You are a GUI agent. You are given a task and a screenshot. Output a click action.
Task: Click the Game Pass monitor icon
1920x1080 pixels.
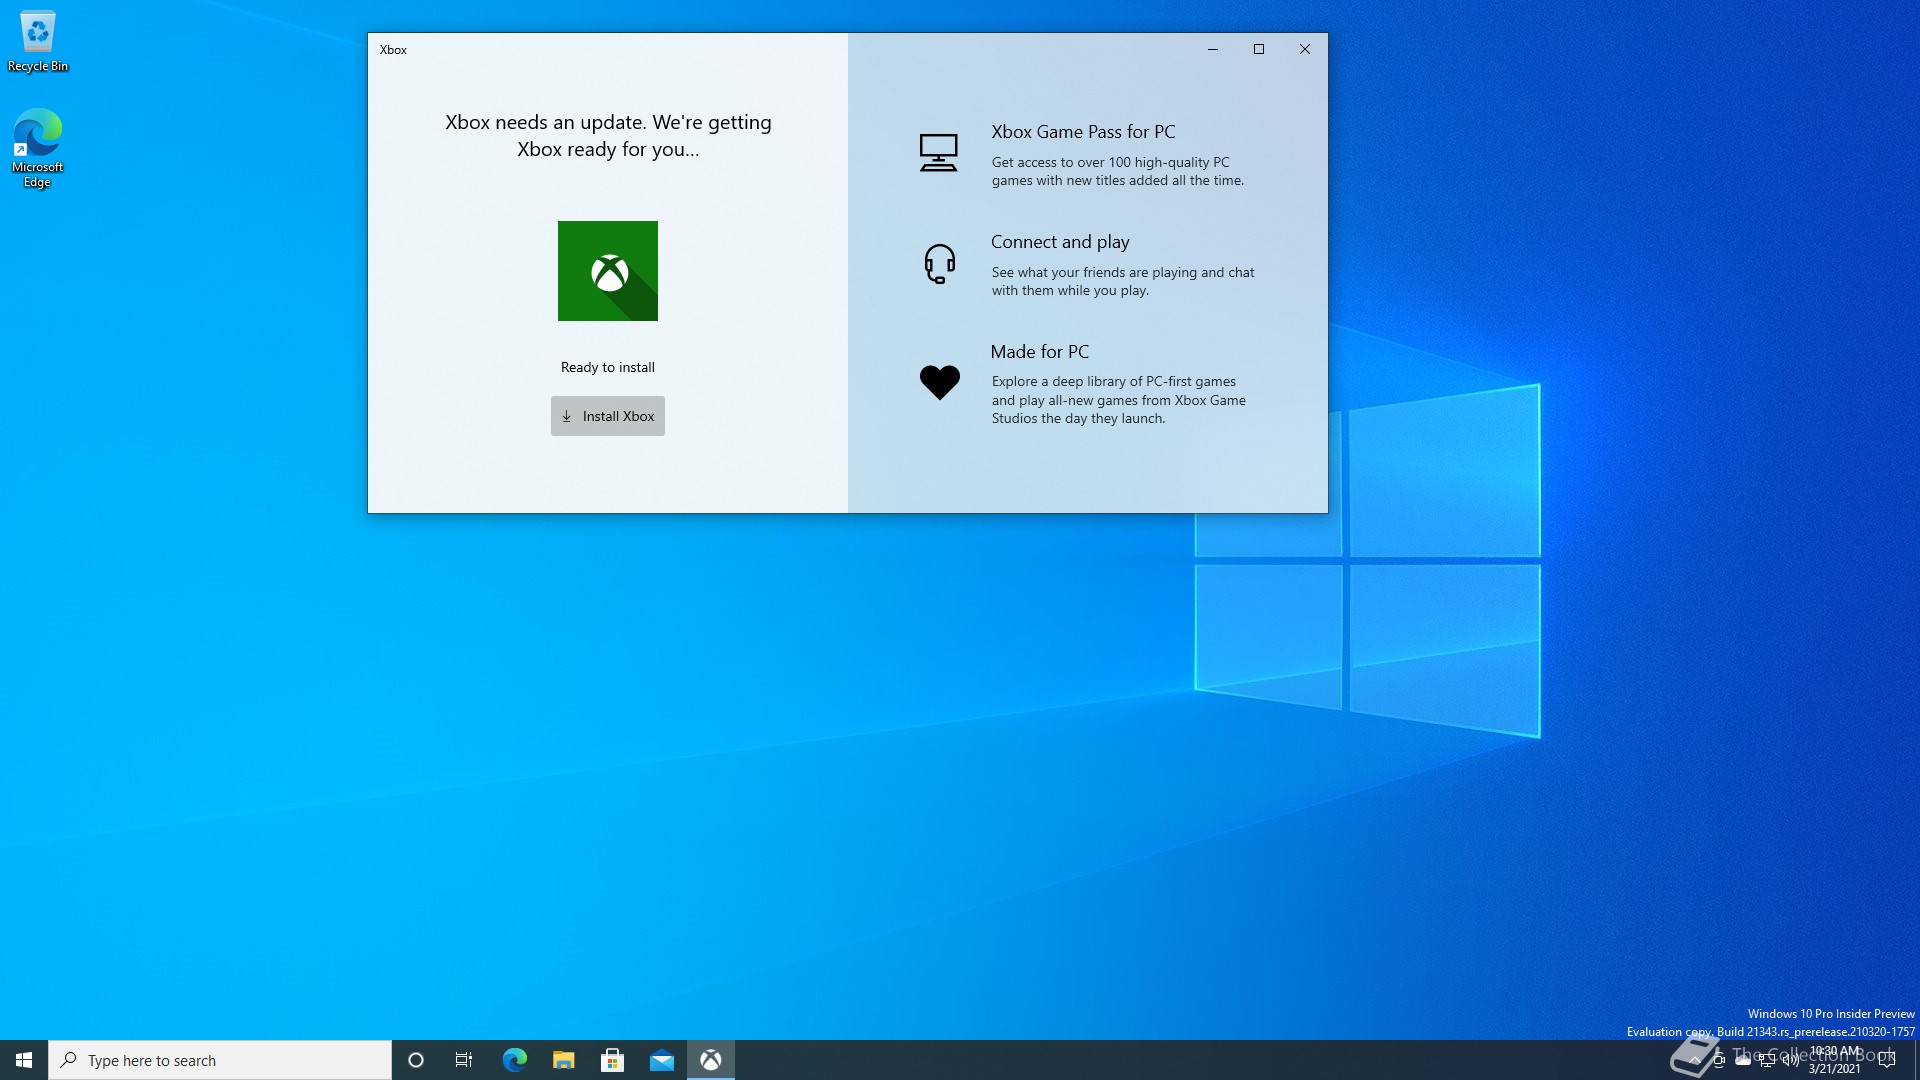click(938, 153)
